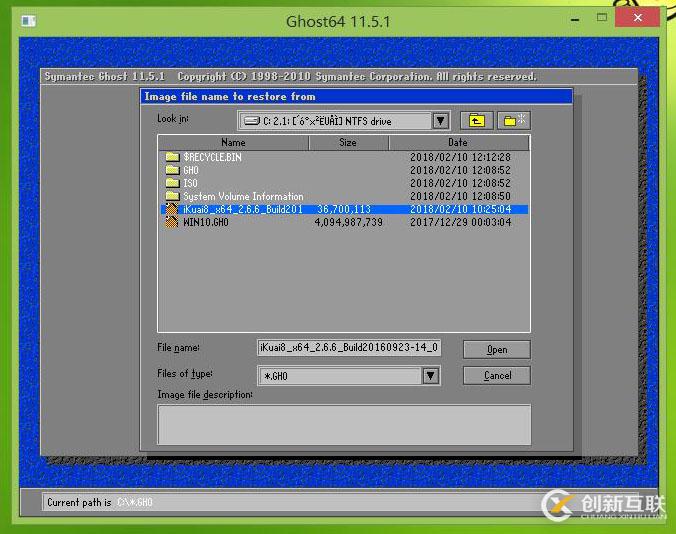Viewport: 676px width, 534px height.
Task: Click the File name input field
Action: click(349, 347)
